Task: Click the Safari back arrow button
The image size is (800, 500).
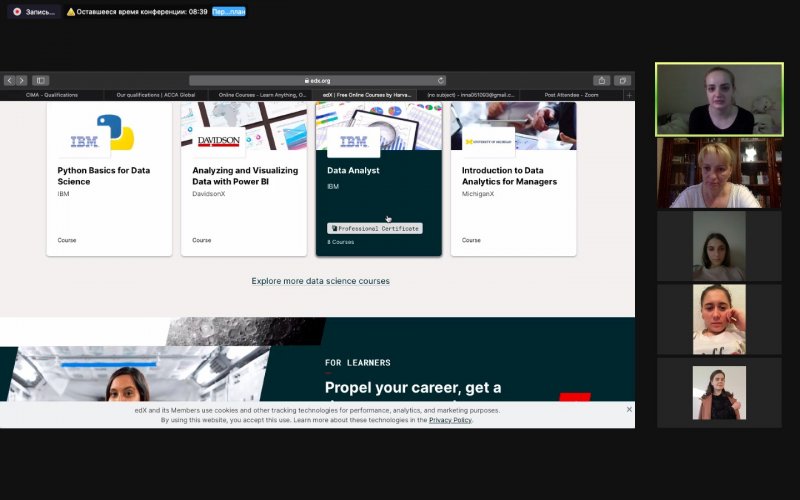Action: [10, 80]
